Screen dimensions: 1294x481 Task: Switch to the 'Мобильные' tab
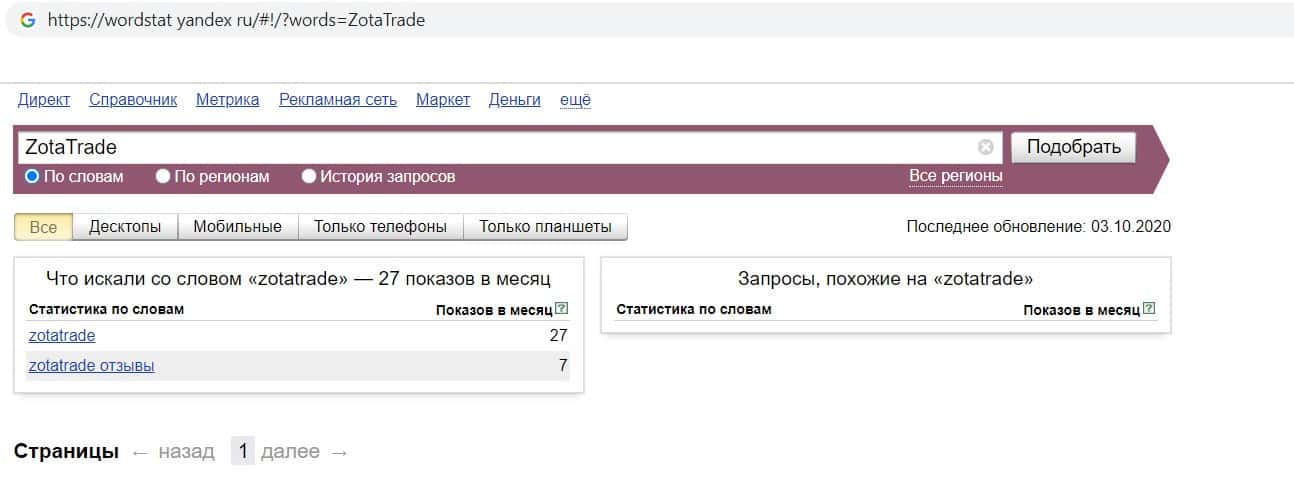[x=237, y=227]
